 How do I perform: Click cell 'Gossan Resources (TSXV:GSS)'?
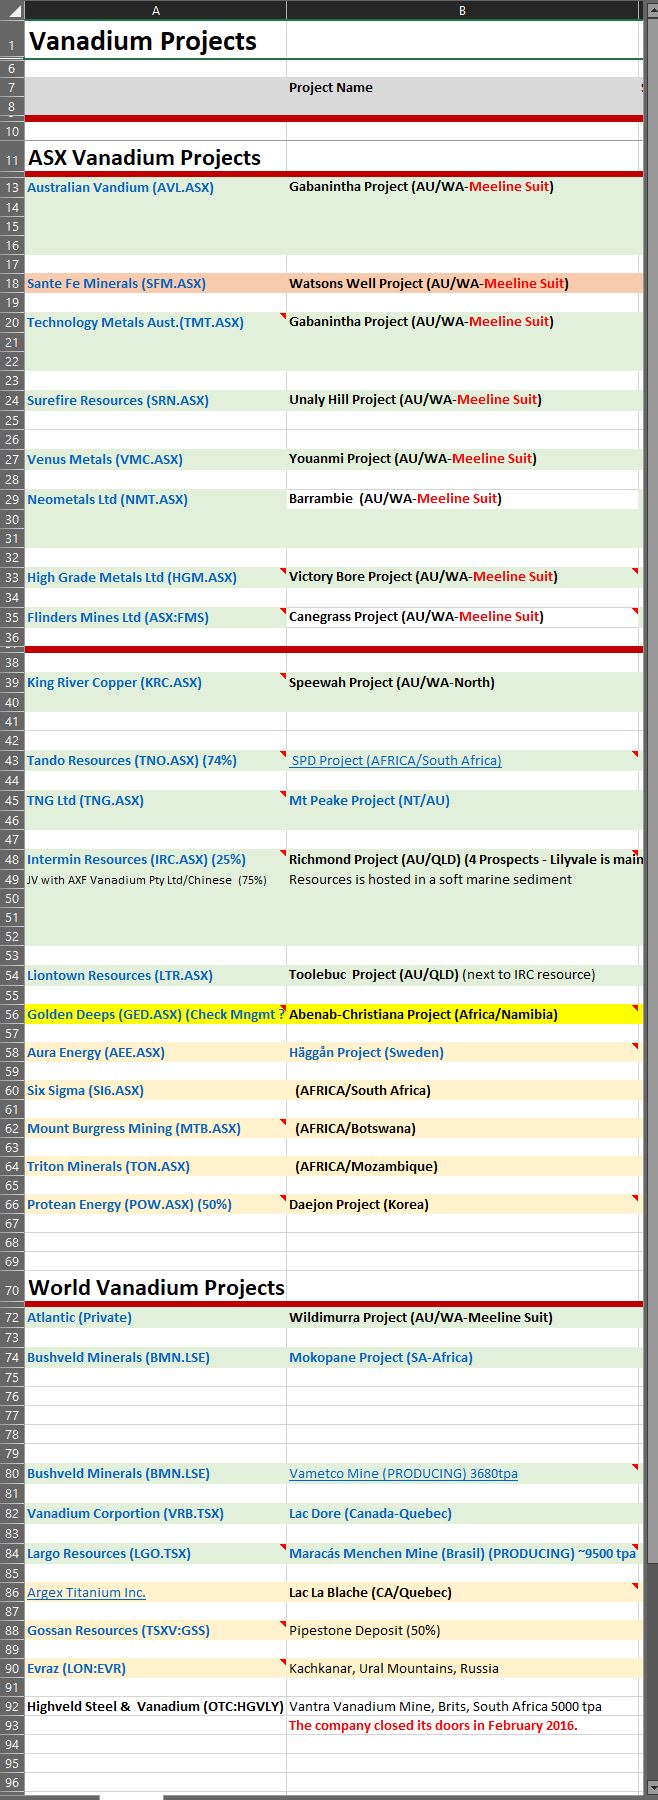155,1630
